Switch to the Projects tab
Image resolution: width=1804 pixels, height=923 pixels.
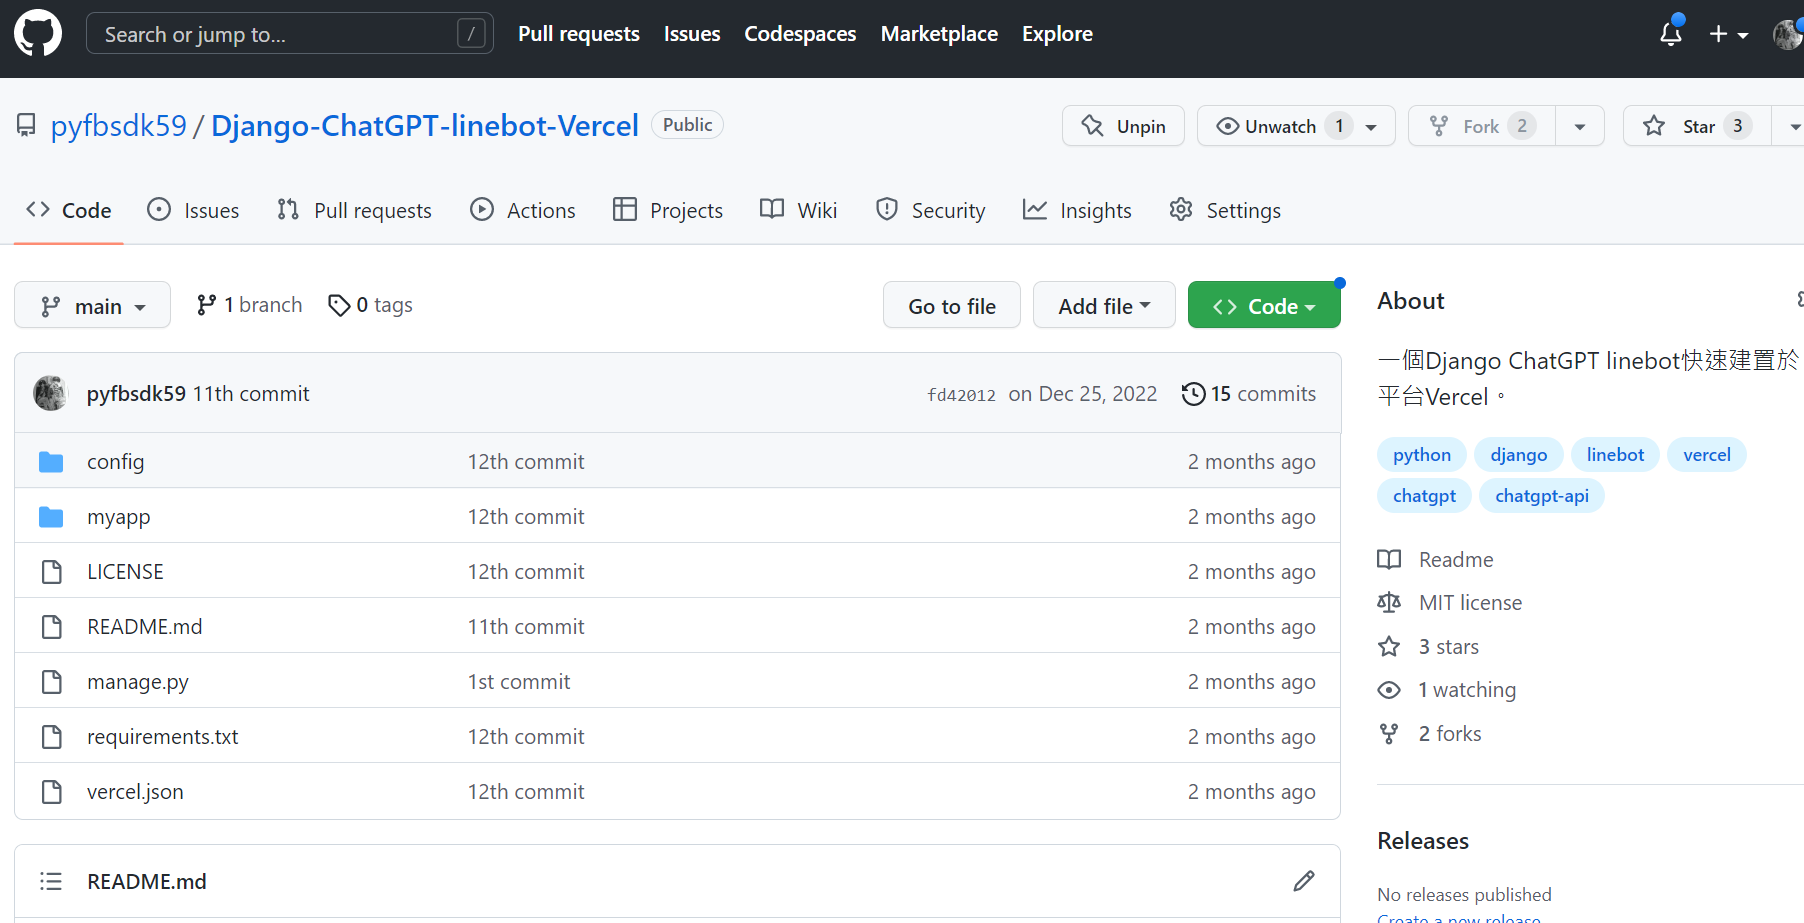click(668, 210)
